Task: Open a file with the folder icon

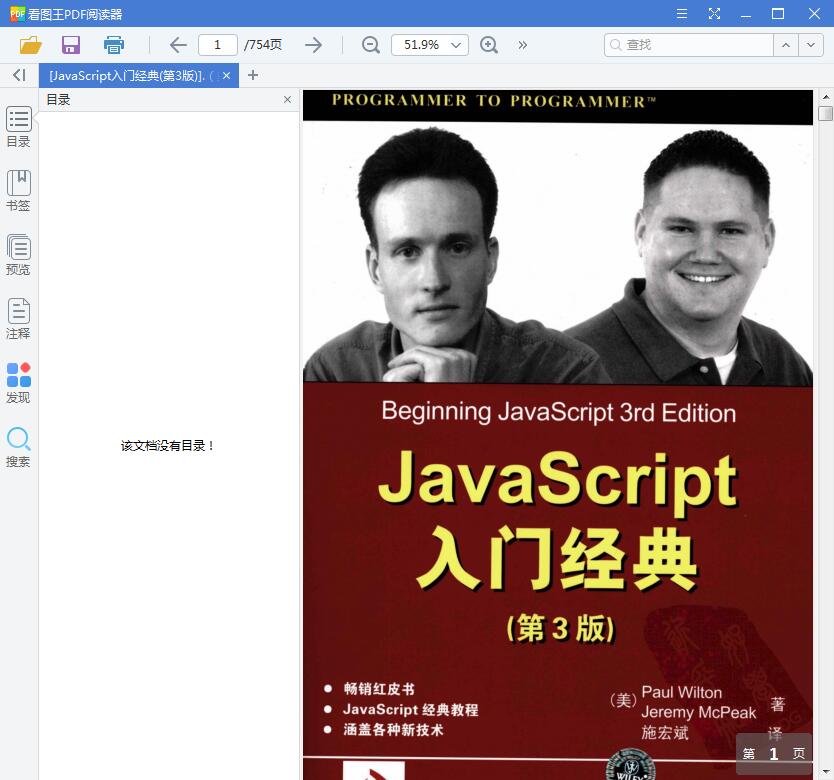Action: [x=30, y=45]
